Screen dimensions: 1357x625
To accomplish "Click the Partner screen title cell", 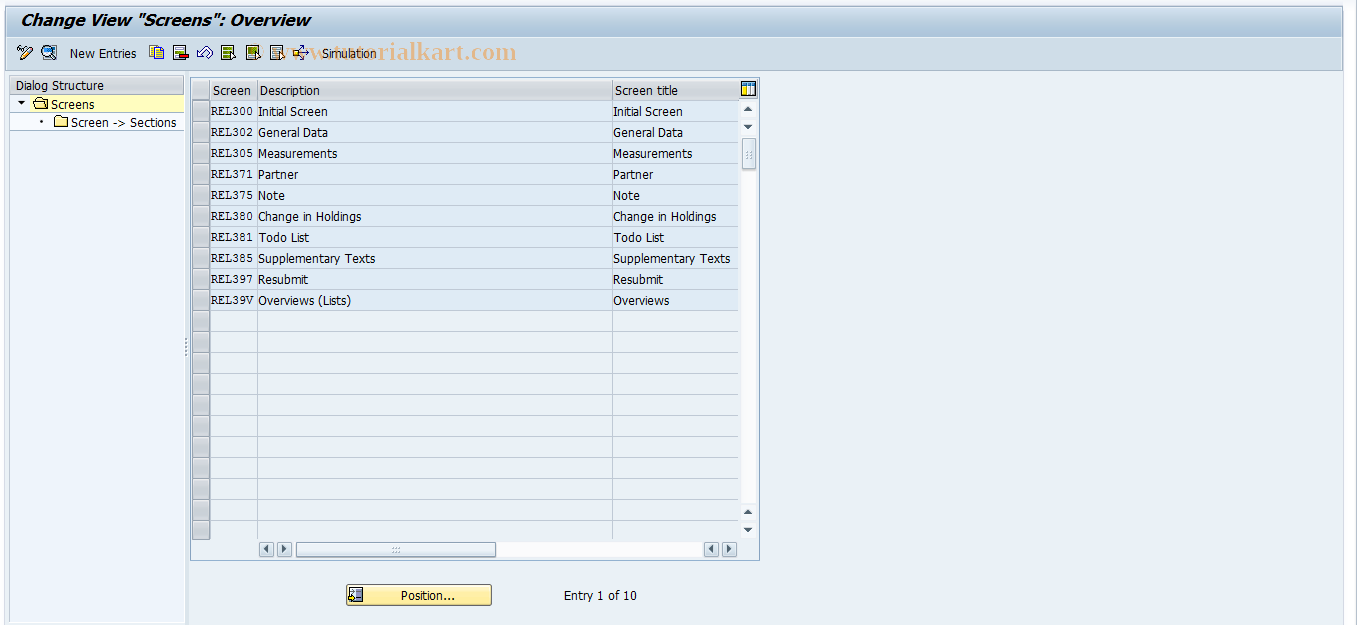I will (675, 174).
